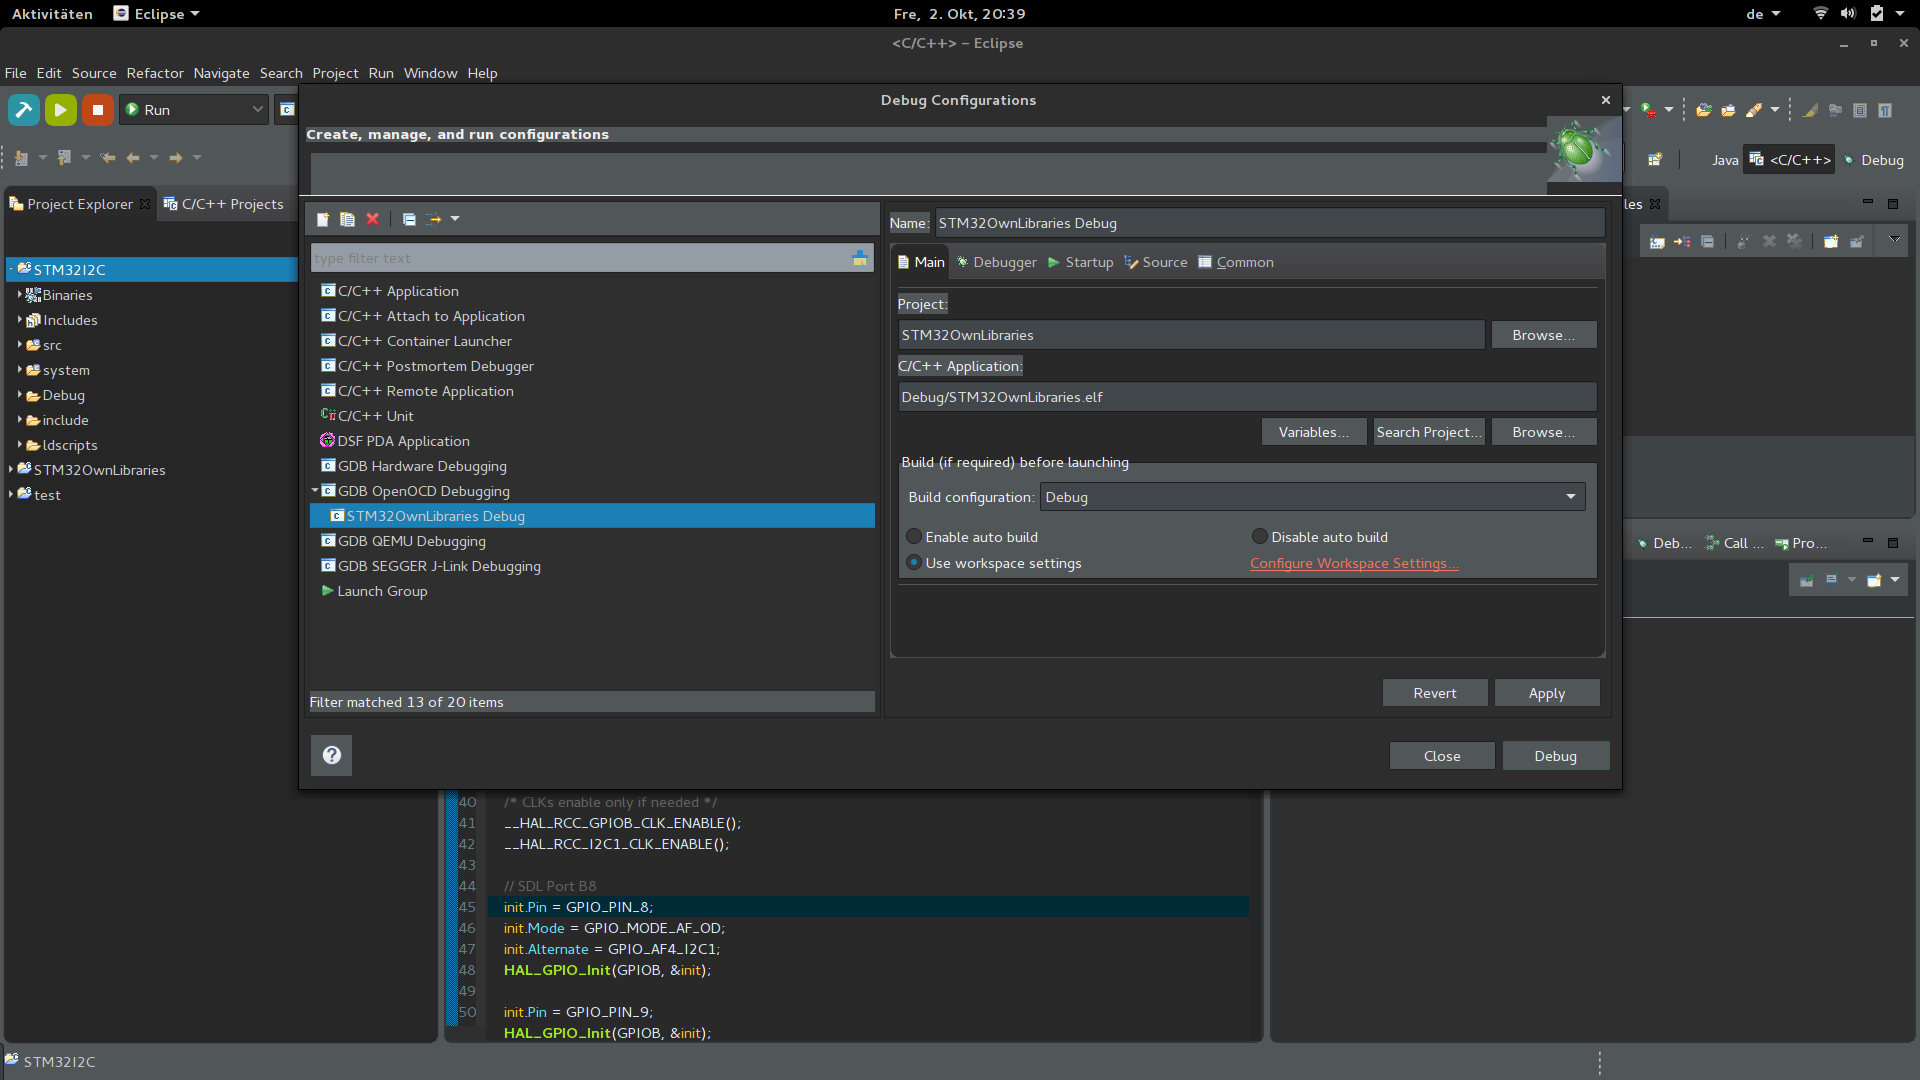Select Disable auto build option
Image resolution: width=1920 pixels, height=1080 pixels.
[x=1260, y=537]
